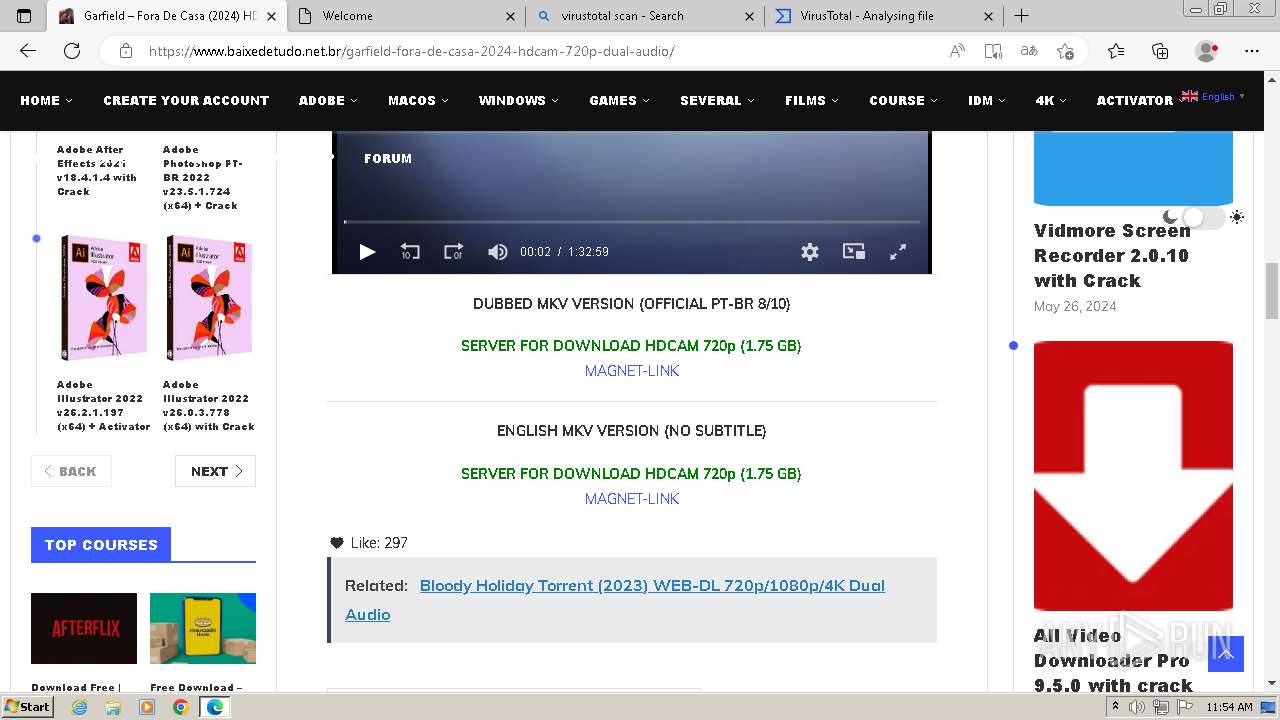Click English SERVER FOR DOWNLOAD HDCAM link
The image size is (1280, 720).
click(631, 474)
